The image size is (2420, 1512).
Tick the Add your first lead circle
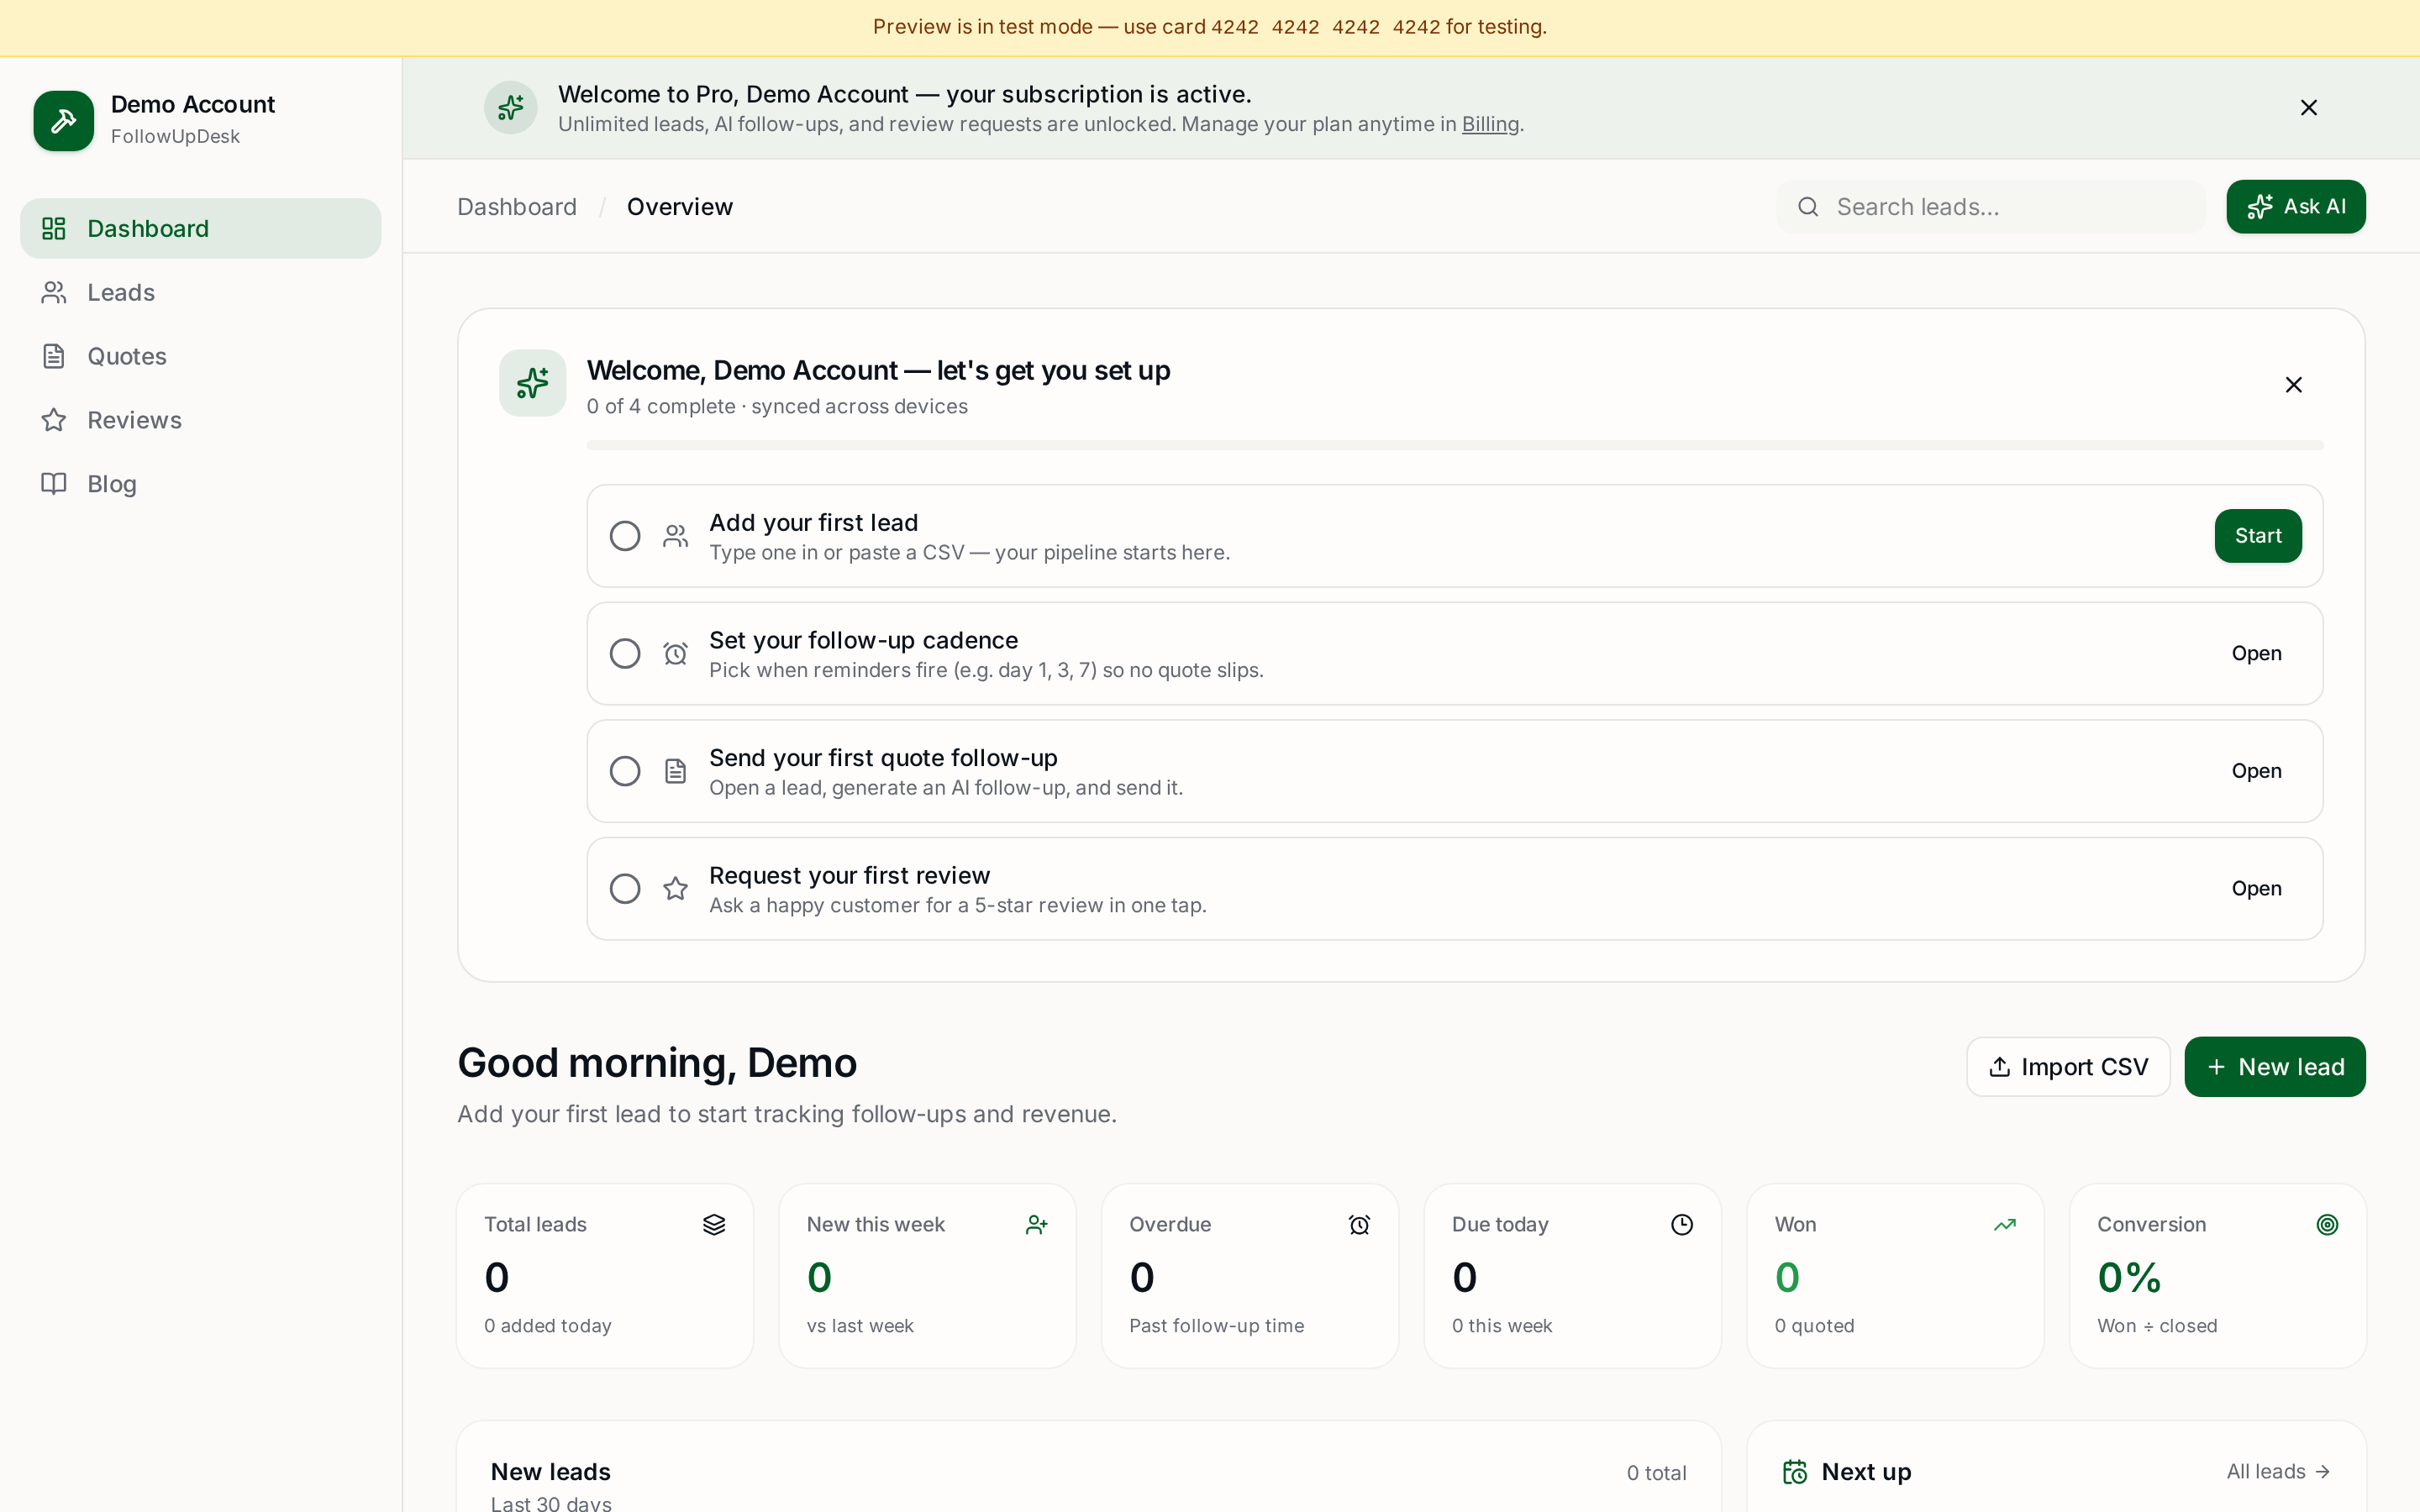(x=625, y=536)
